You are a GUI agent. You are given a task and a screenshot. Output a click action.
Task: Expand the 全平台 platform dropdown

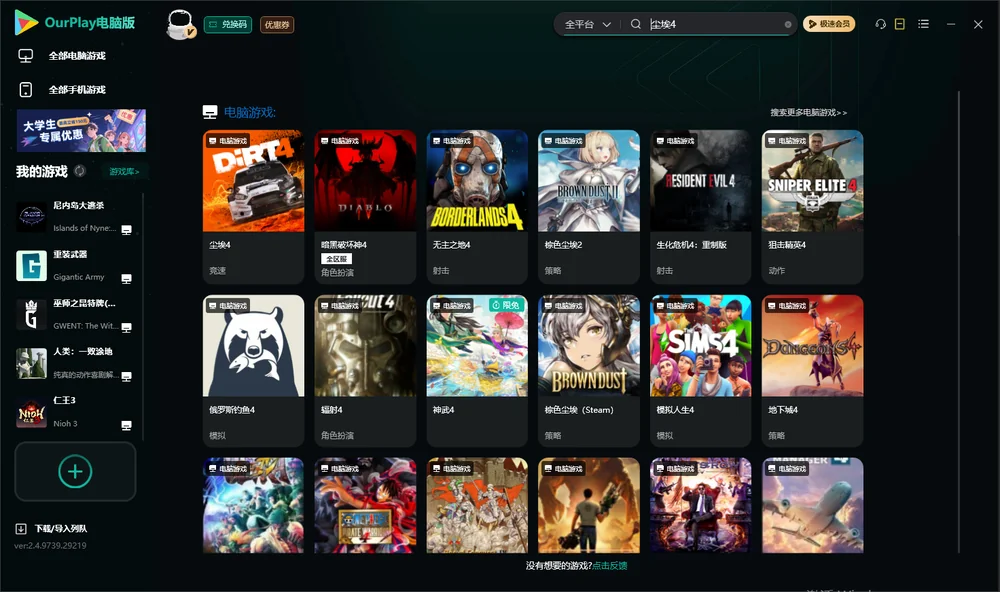coord(587,24)
